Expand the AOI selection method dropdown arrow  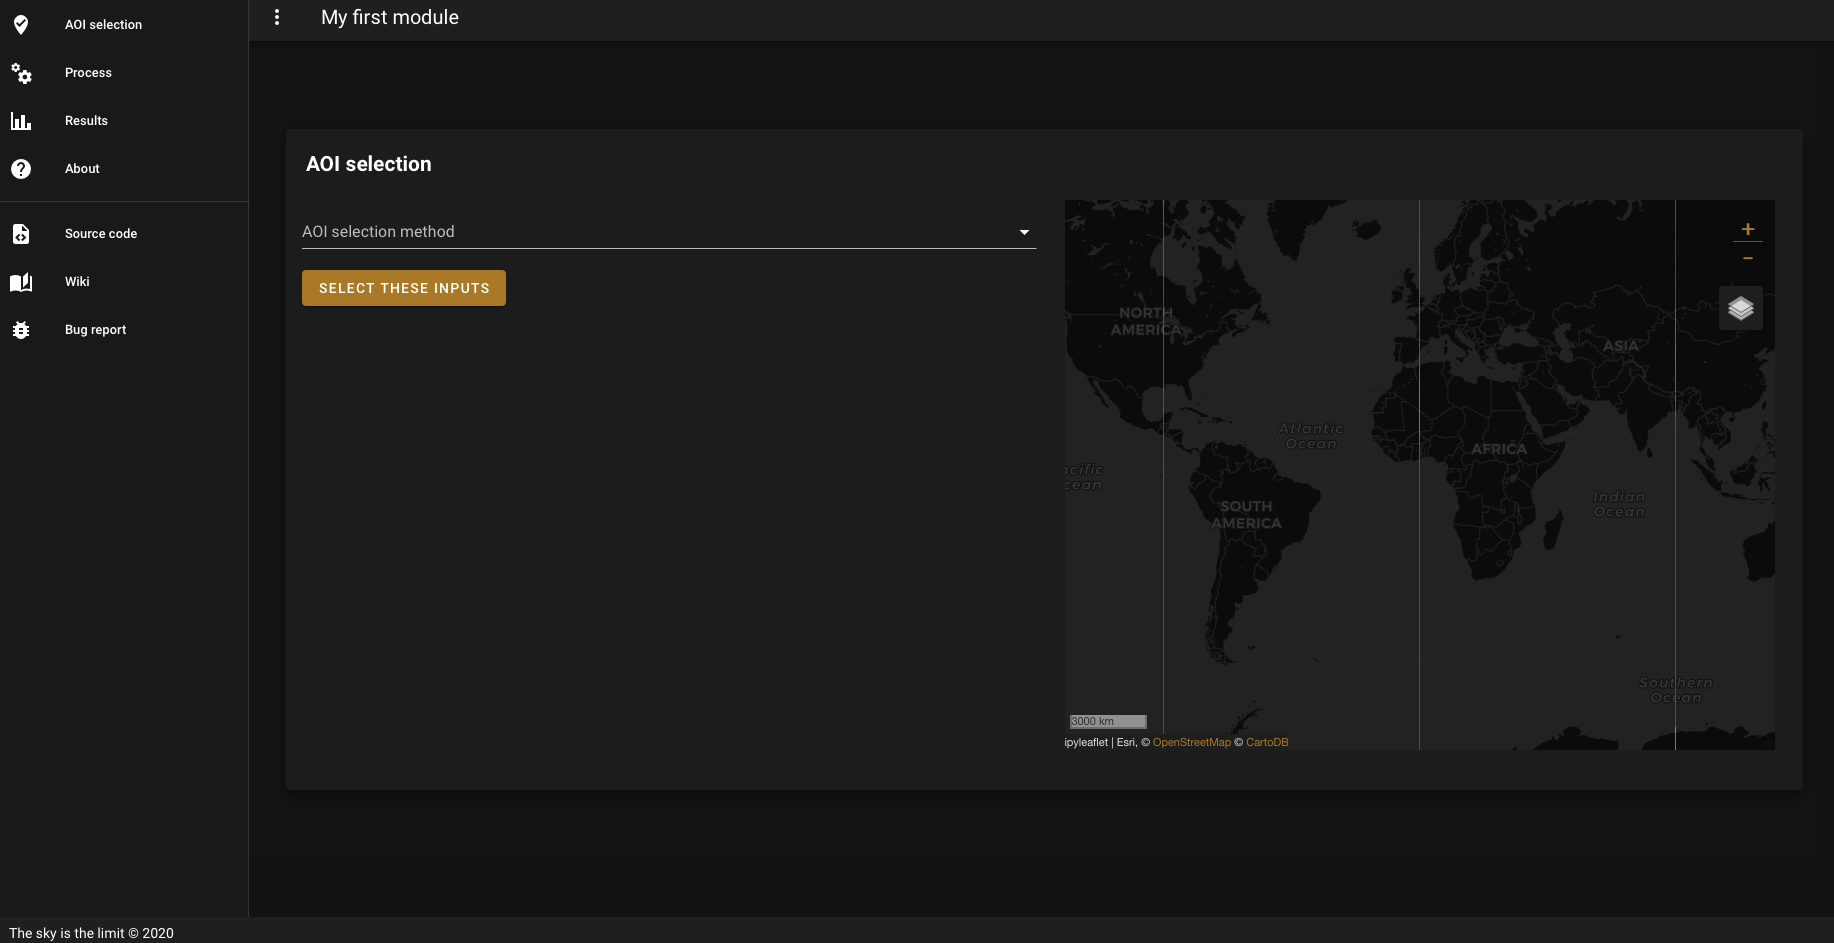click(x=1024, y=232)
